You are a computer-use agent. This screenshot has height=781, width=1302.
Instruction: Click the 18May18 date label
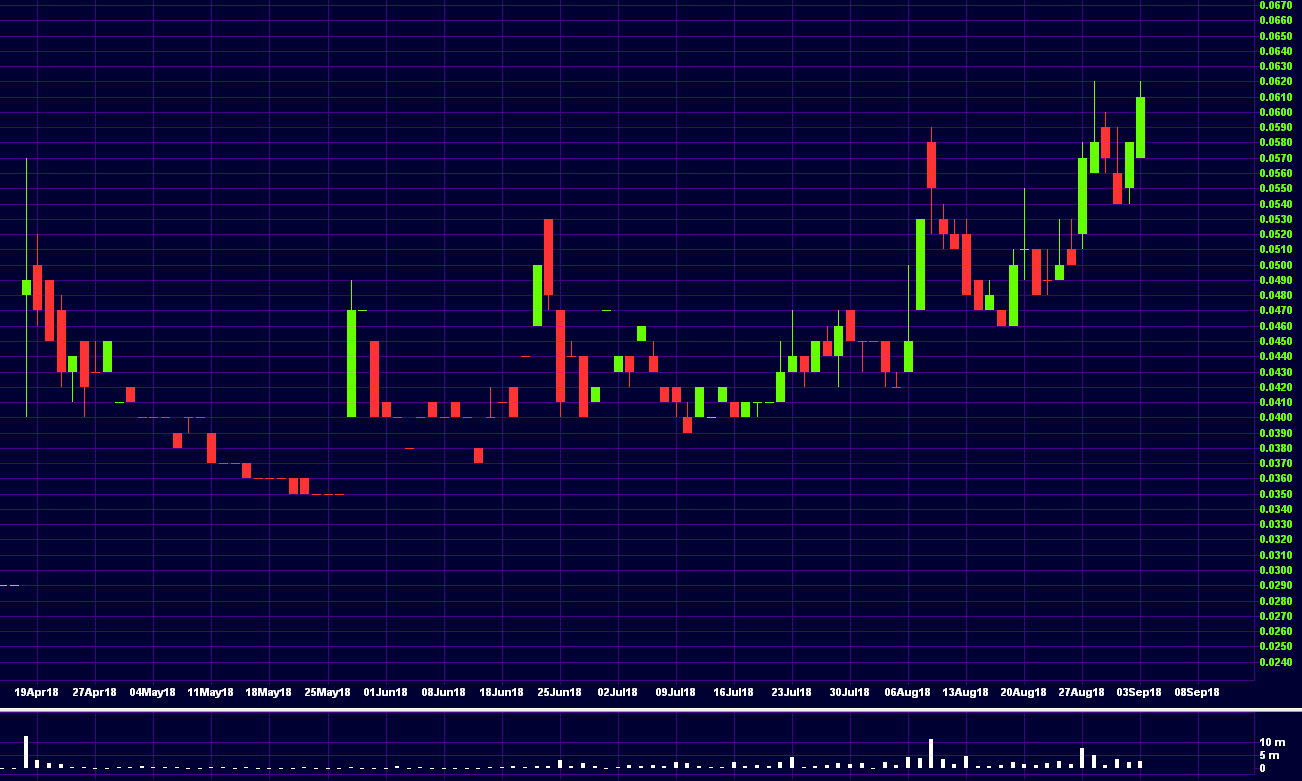pos(268,692)
